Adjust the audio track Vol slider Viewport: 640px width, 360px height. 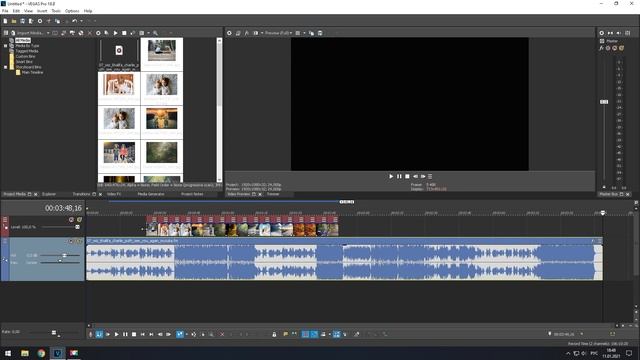64,256
